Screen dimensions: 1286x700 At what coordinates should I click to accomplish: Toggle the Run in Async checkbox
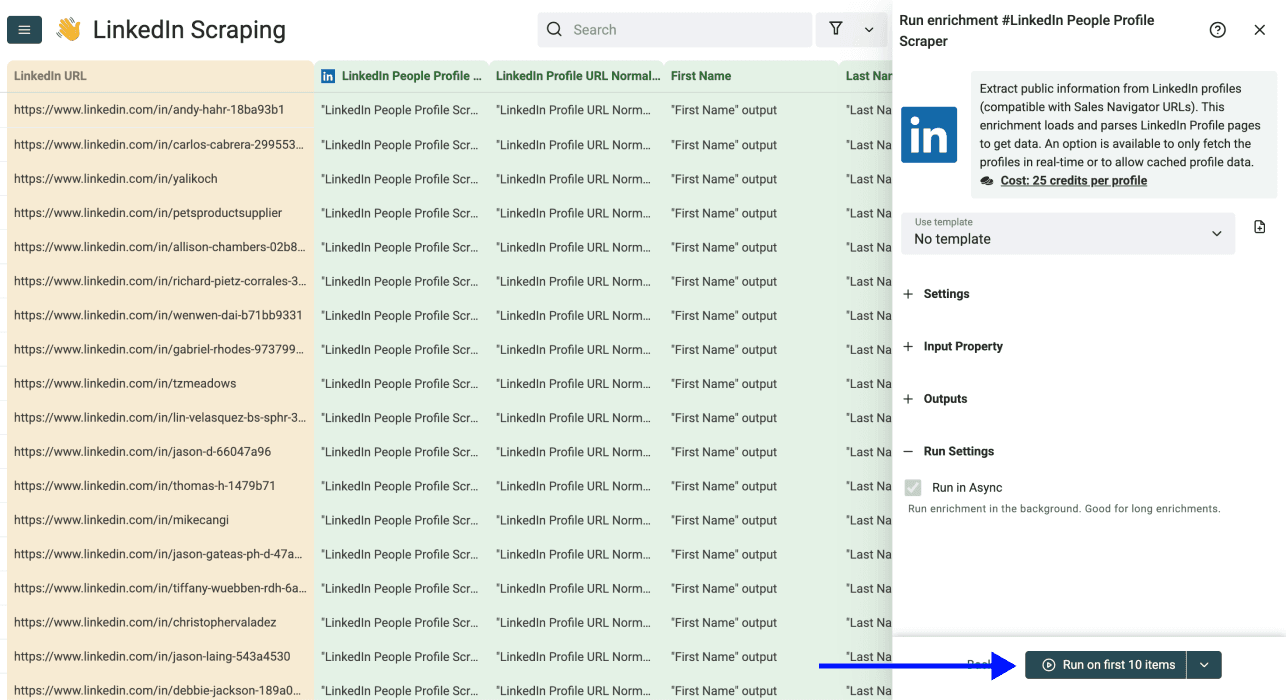click(912, 487)
